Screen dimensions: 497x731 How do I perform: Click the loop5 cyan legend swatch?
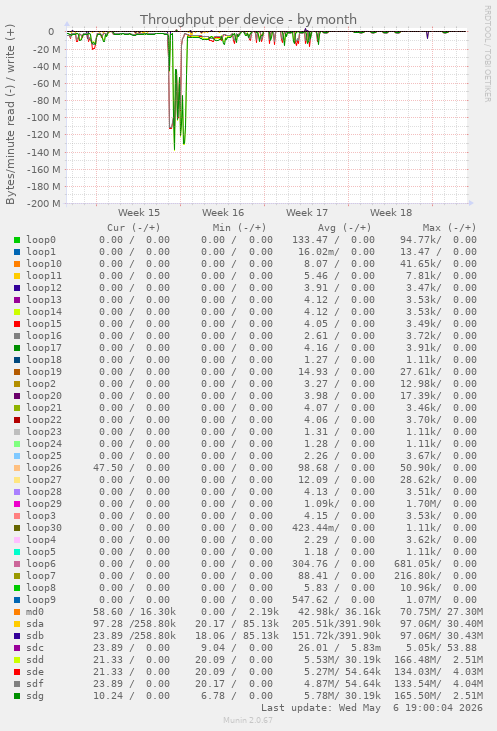point(17,552)
